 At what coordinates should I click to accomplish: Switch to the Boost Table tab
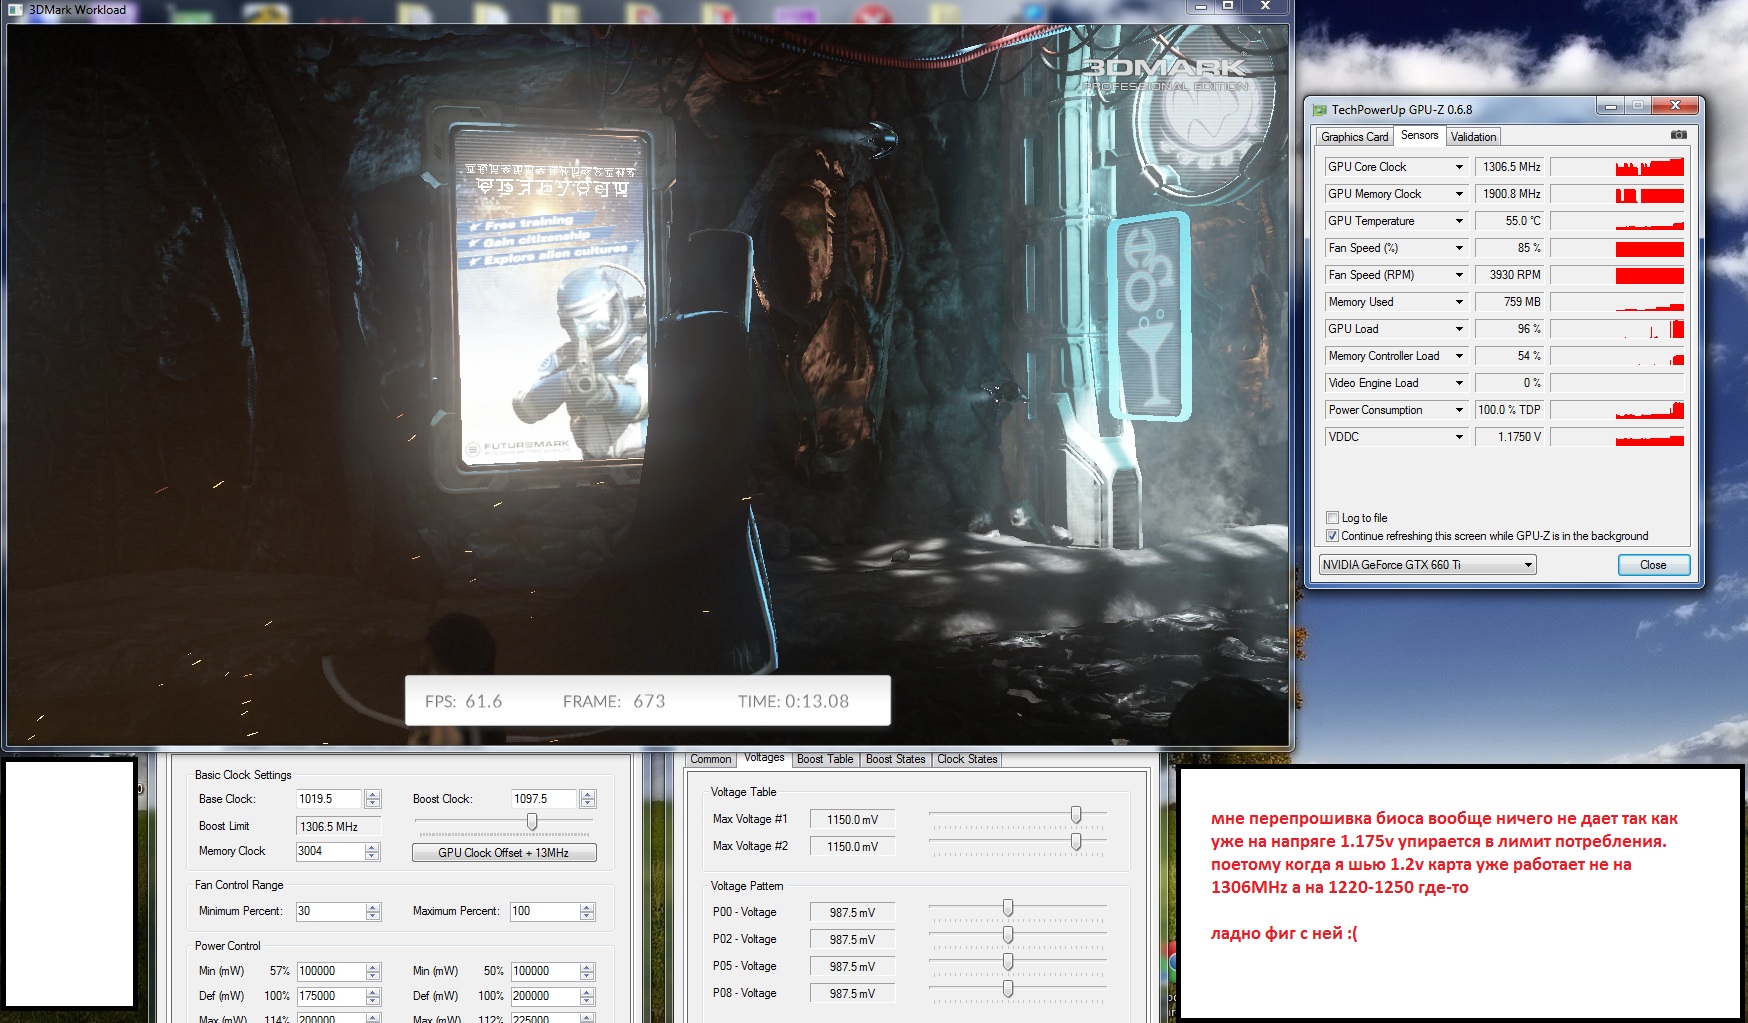click(825, 759)
